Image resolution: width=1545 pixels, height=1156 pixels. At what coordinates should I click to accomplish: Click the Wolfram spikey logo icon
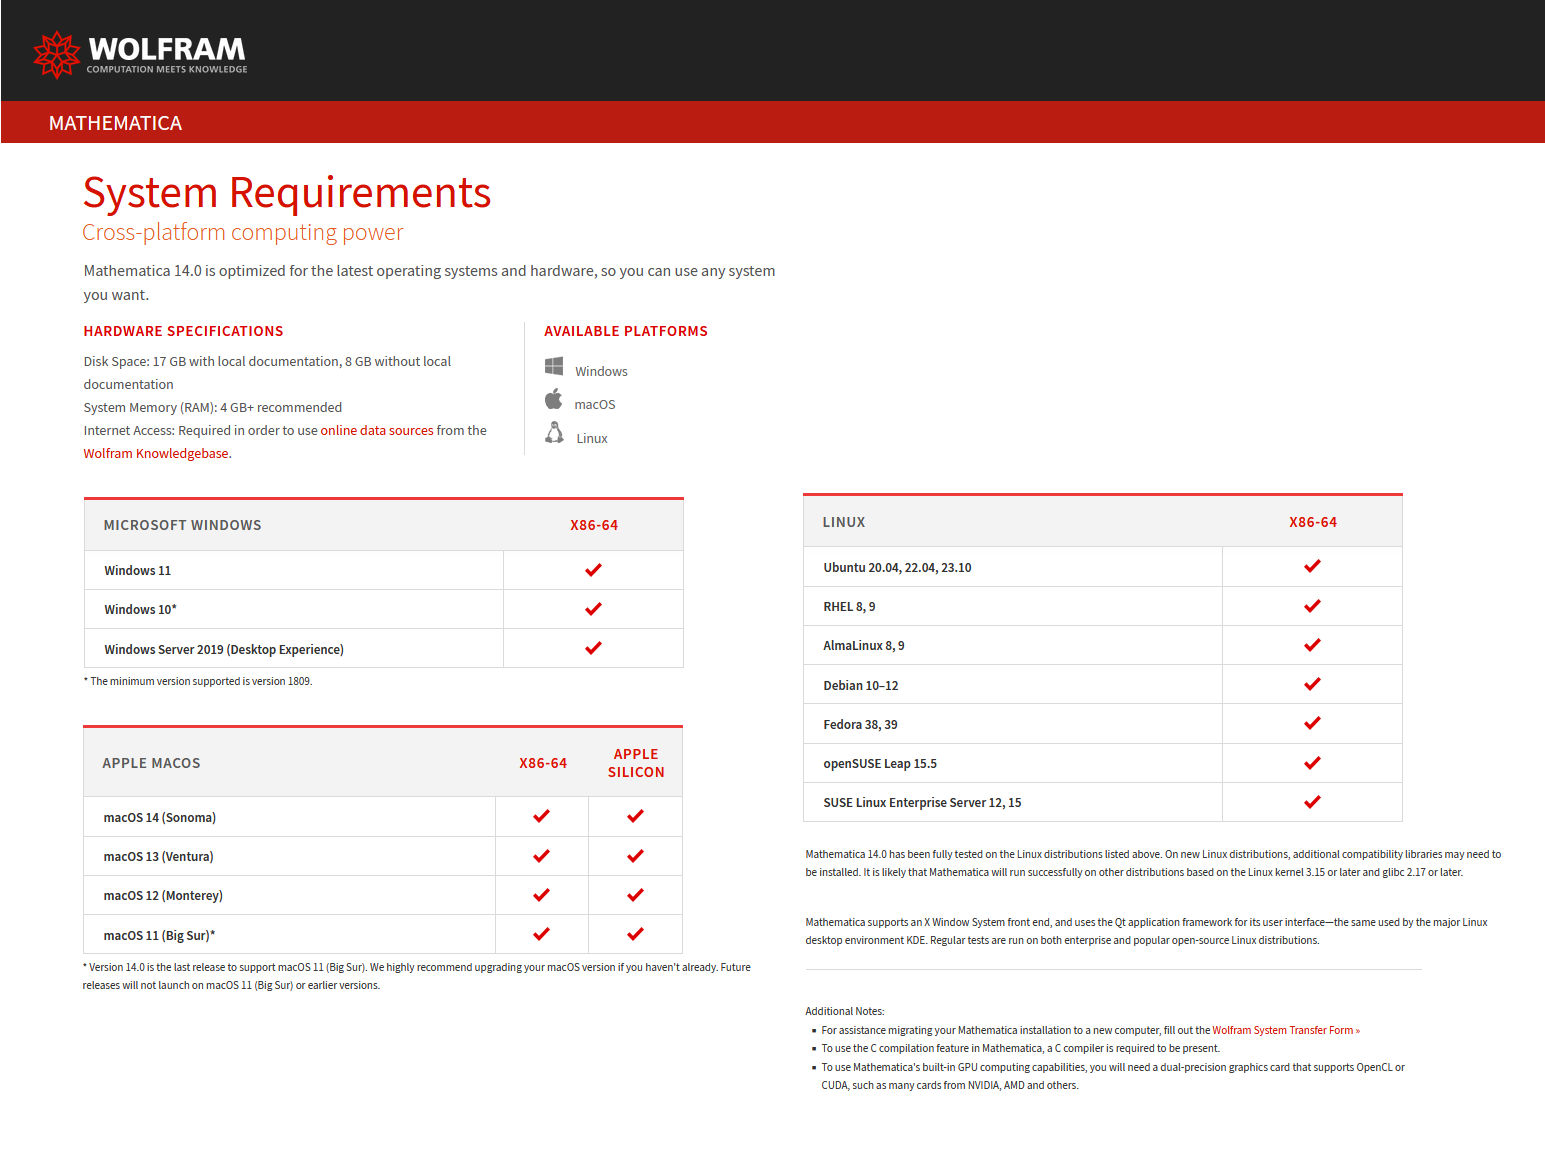pos(57,54)
